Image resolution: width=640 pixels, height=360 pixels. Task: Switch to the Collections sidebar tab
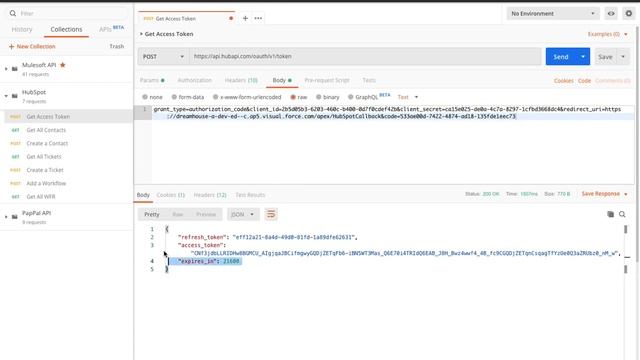click(x=66, y=29)
